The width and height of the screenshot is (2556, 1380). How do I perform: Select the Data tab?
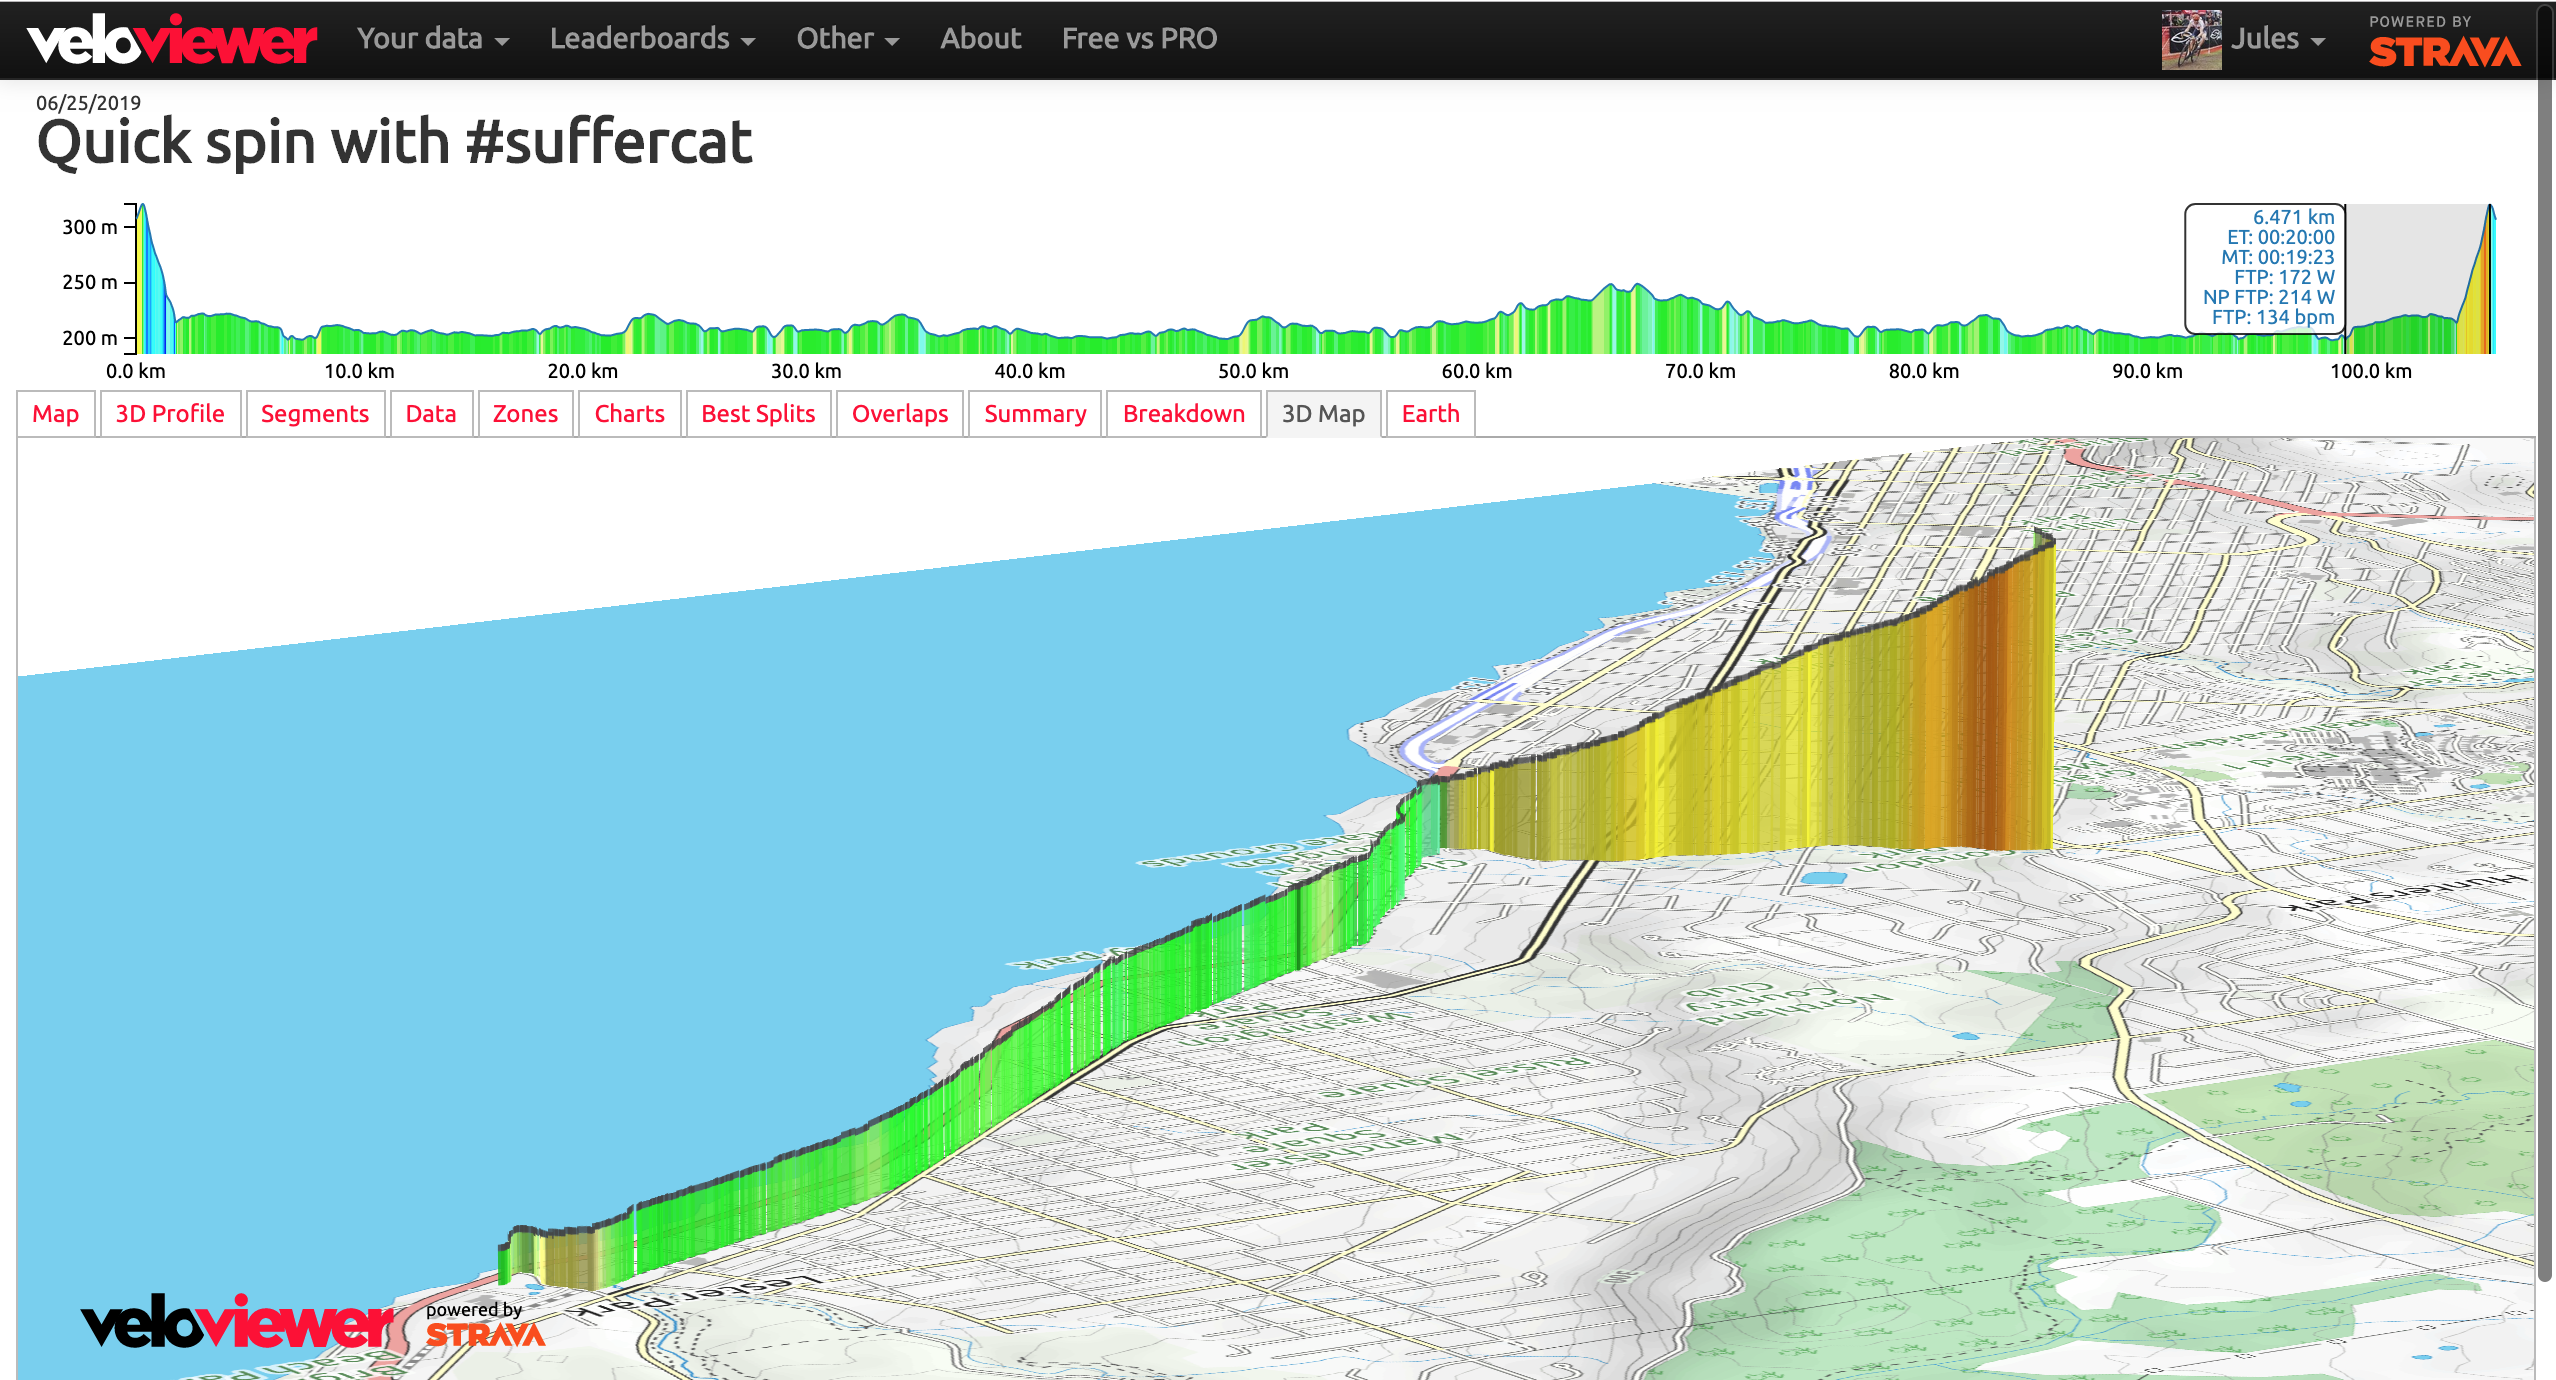pos(431,414)
